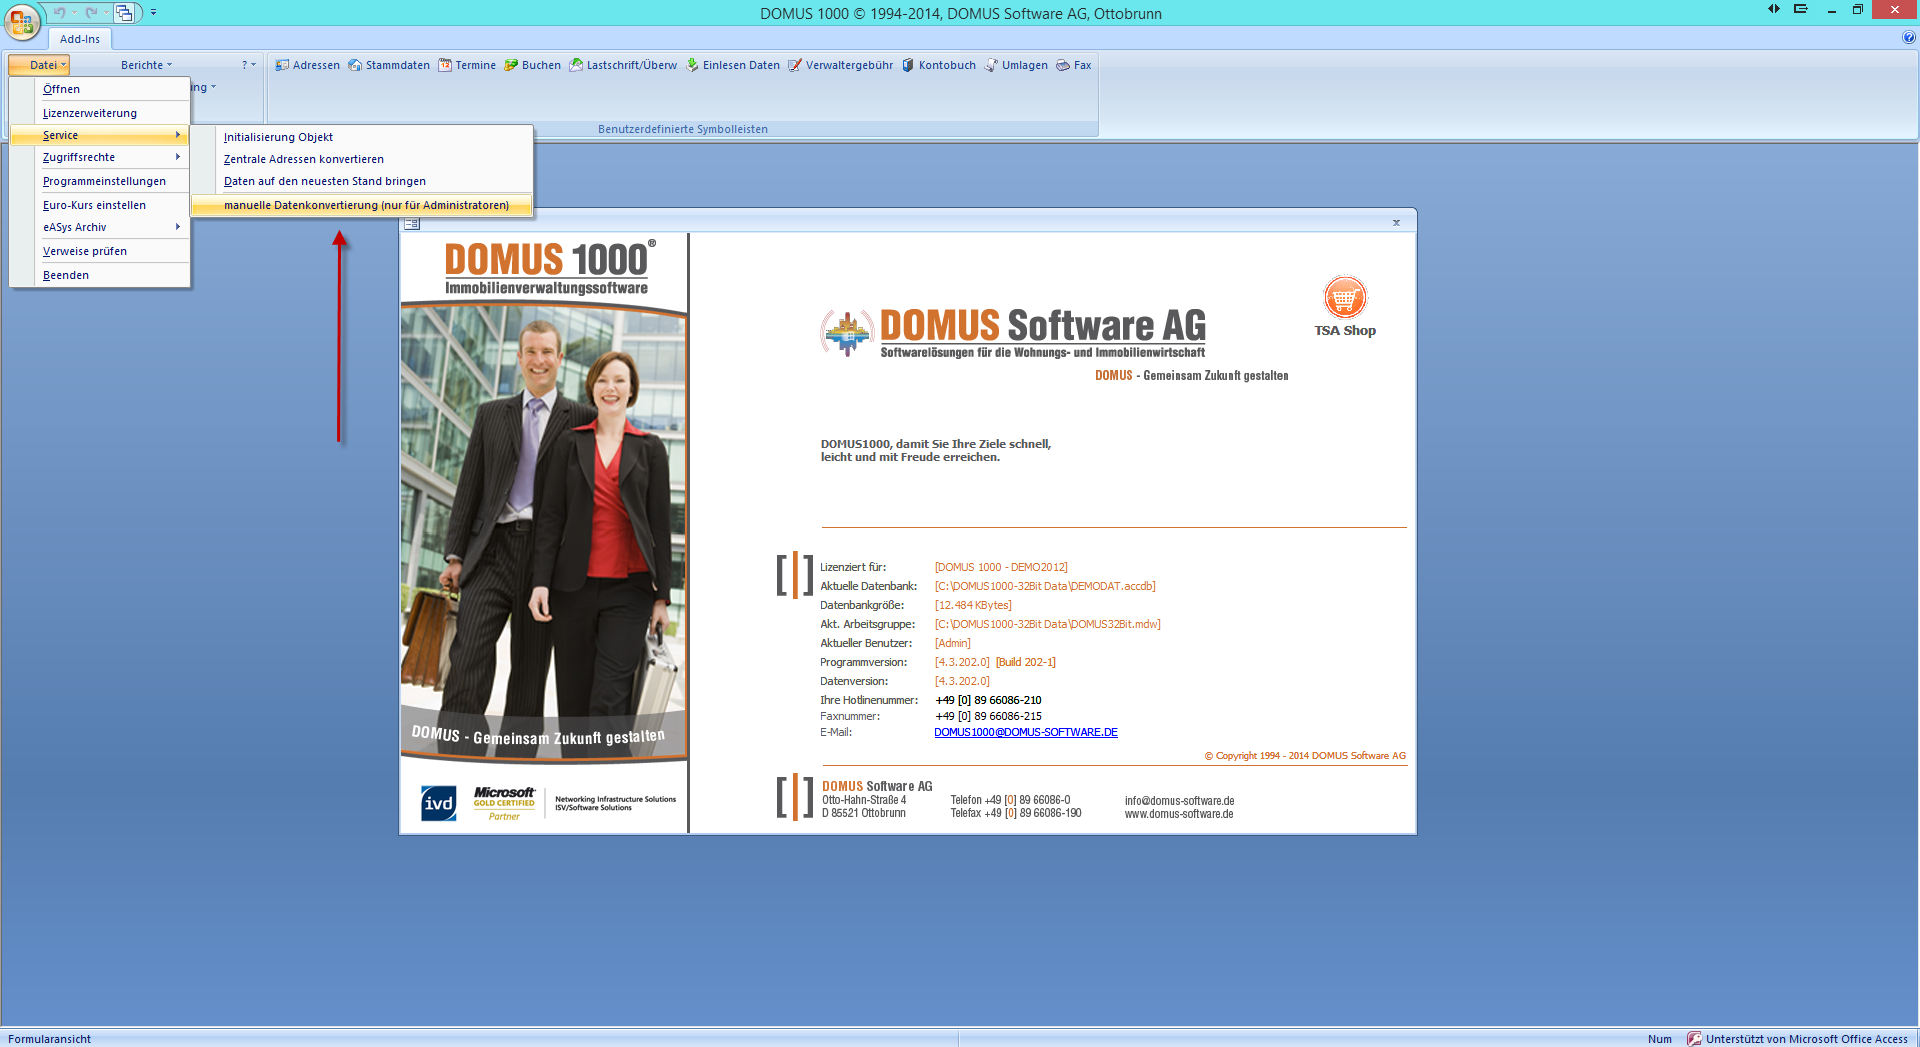
Task: Click the ivd logo on the splash
Action: tap(438, 803)
